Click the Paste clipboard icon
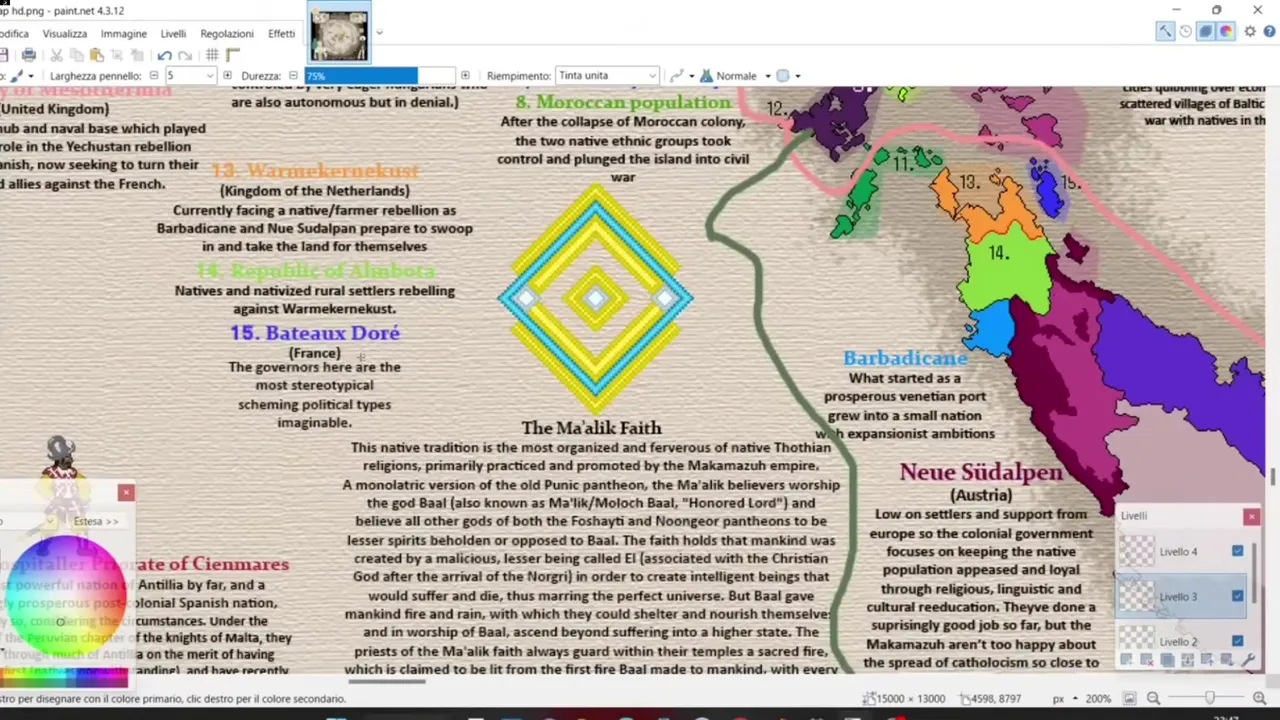This screenshot has height=720, width=1280. pos(97,55)
